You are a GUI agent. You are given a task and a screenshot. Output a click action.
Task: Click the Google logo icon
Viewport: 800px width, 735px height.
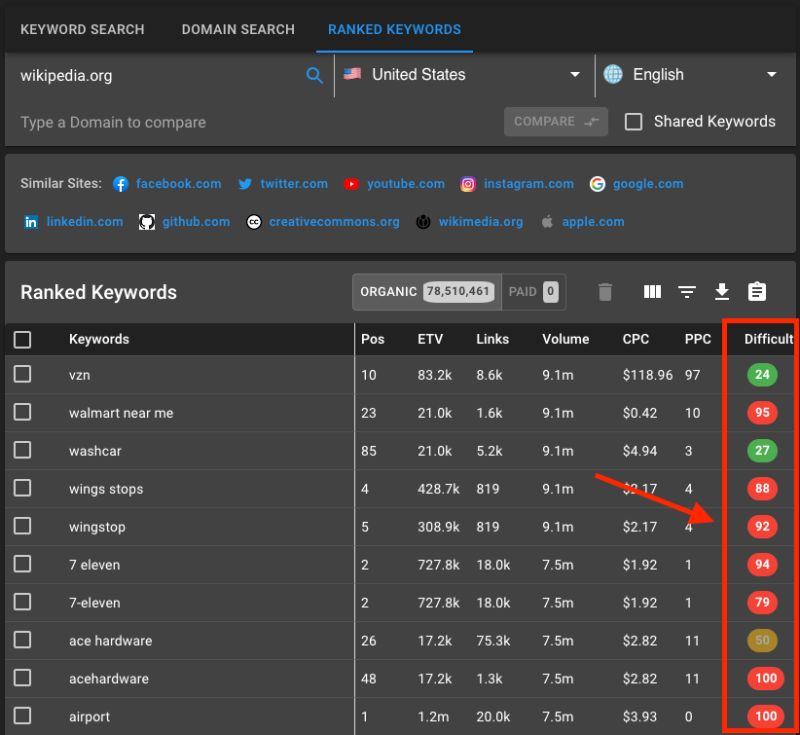click(x=597, y=184)
